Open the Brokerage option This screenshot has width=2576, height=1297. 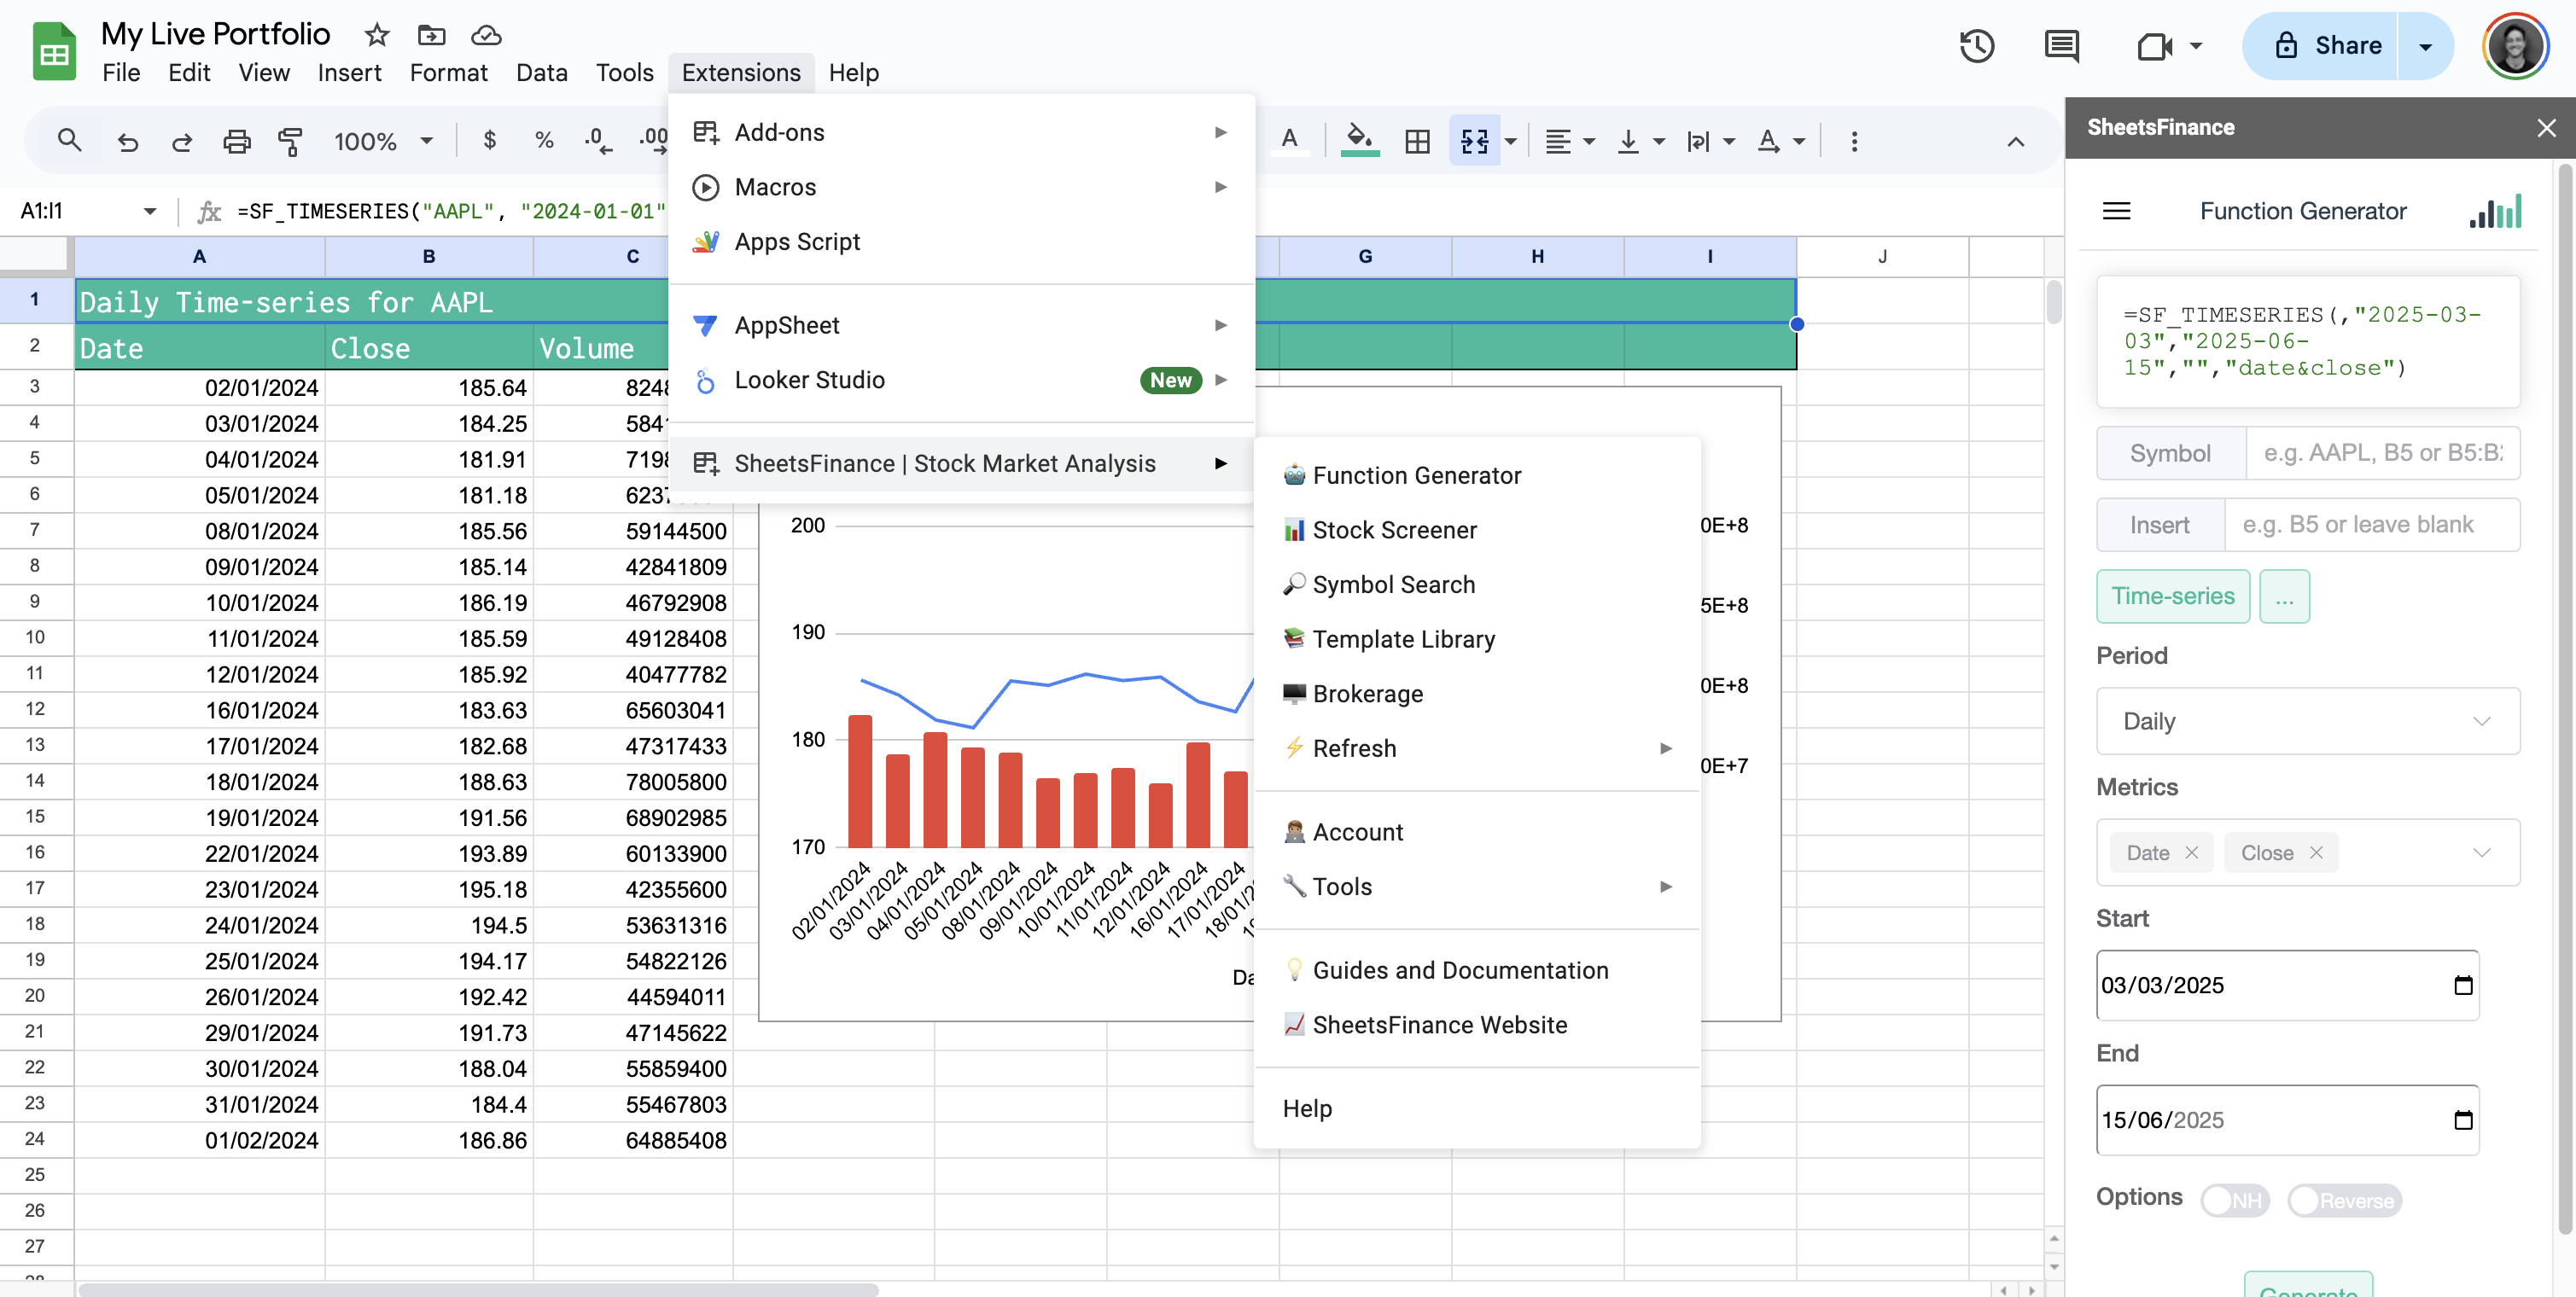(x=1368, y=693)
